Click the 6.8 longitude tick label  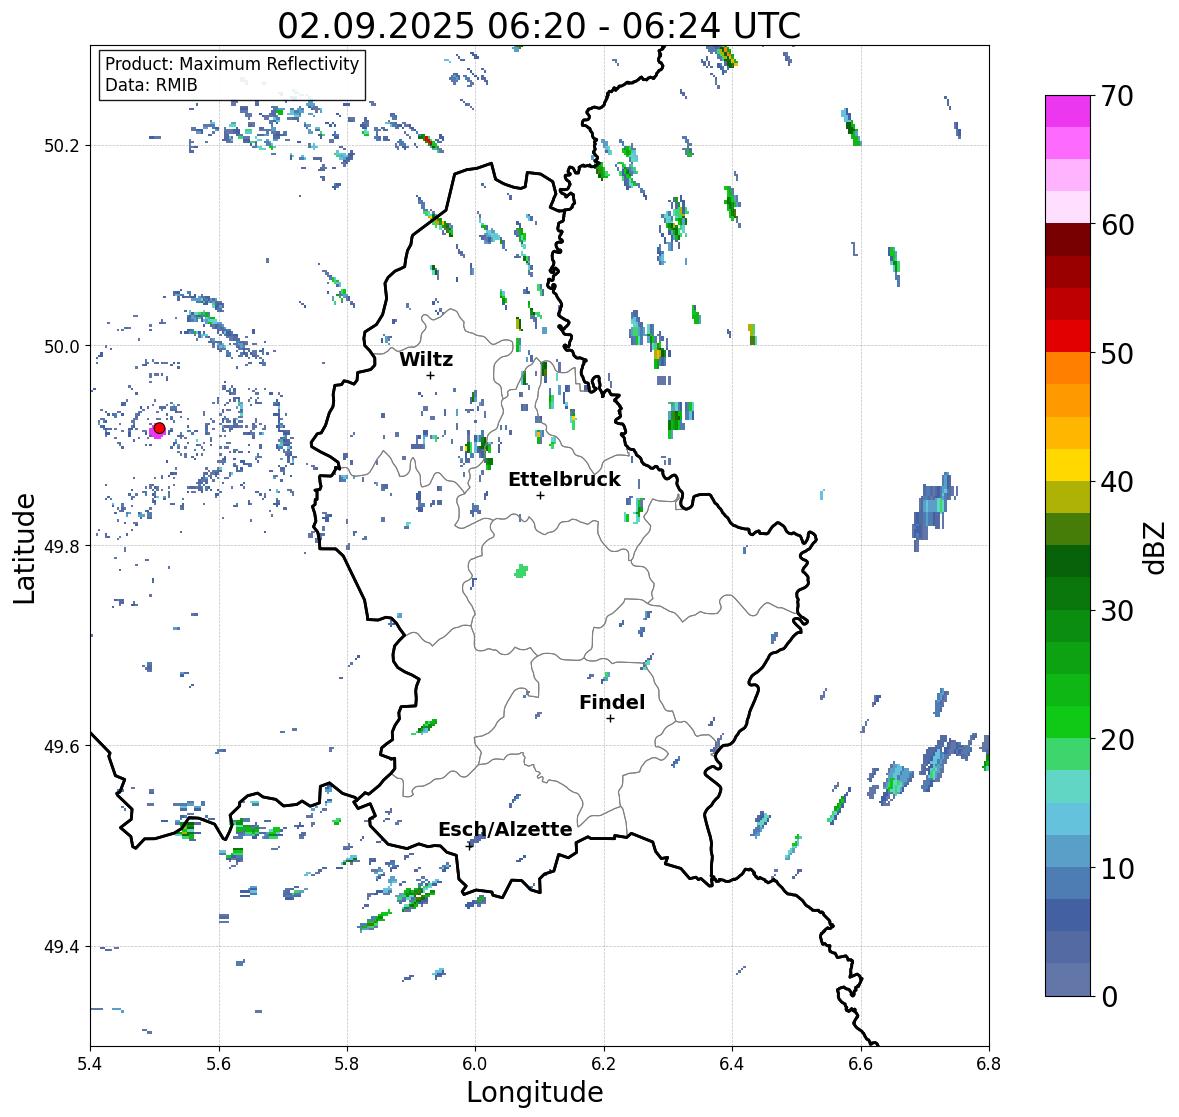pyautogui.click(x=989, y=1064)
